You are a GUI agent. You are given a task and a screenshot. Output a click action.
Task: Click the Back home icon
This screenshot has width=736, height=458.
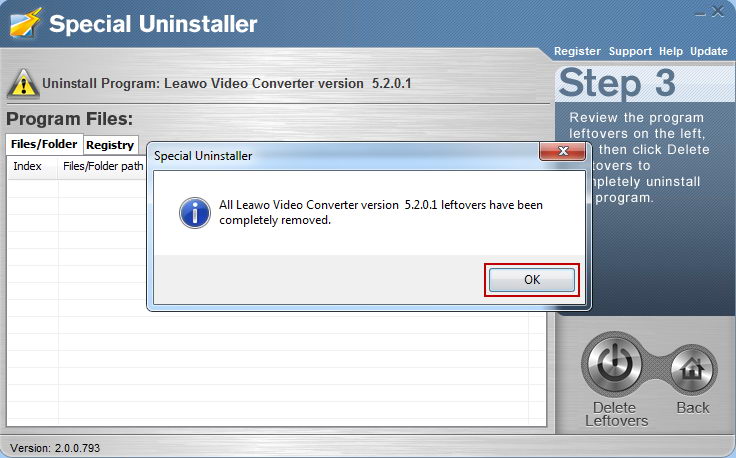click(692, 370)
